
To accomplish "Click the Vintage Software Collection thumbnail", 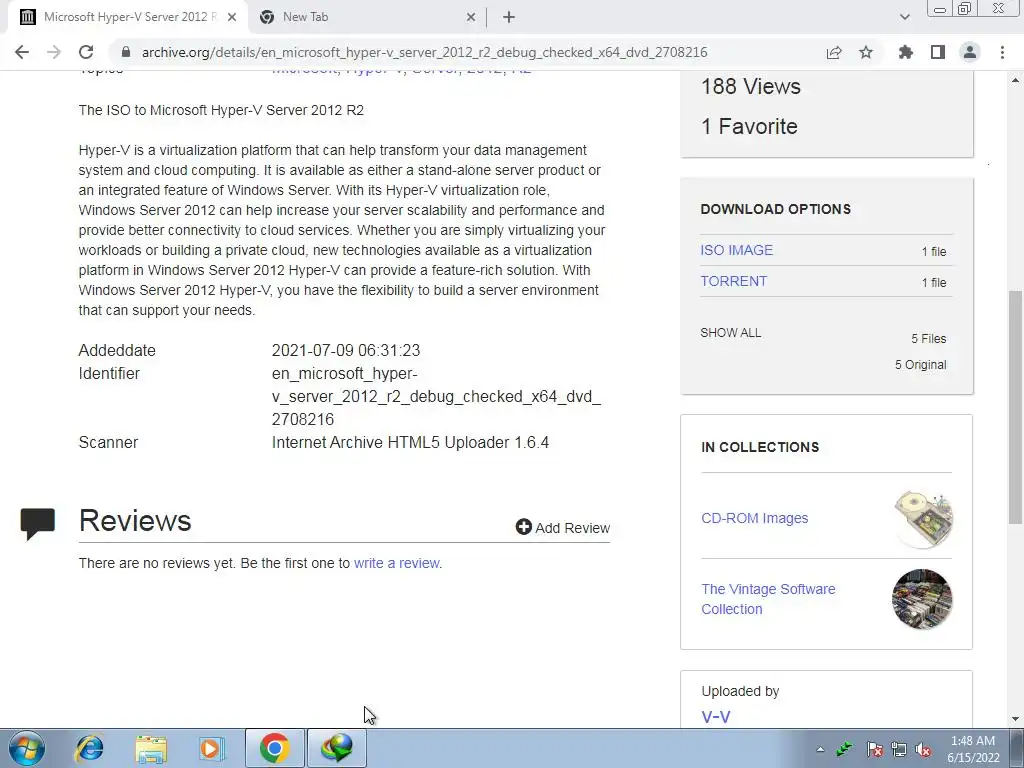I will click(922, 599).
